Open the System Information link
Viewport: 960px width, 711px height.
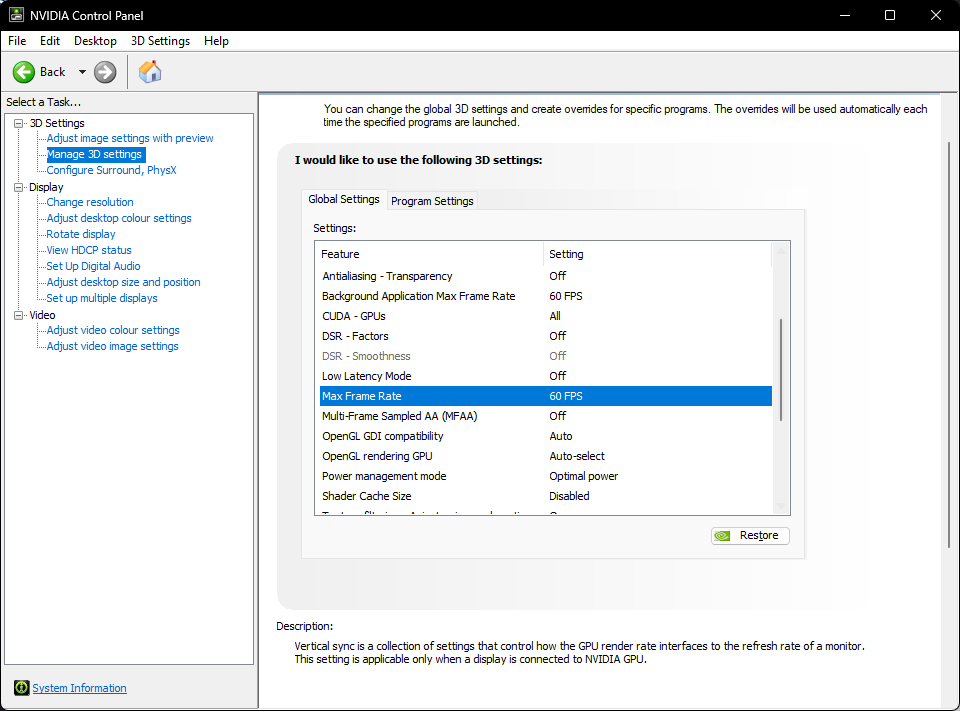80,688
